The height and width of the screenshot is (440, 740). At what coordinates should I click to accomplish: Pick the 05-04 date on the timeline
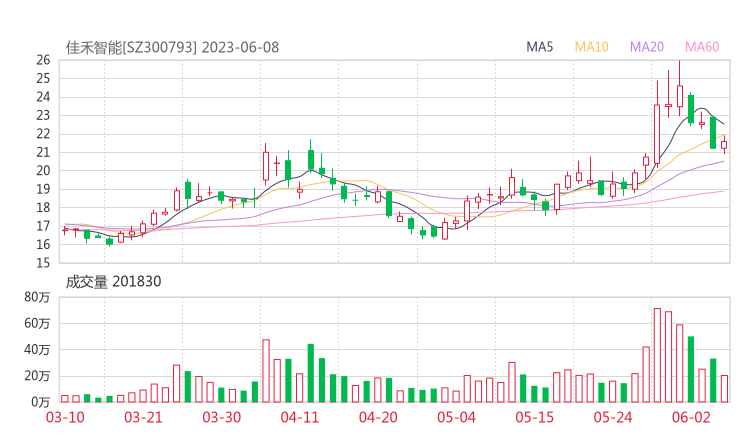(x=455, y=417)
